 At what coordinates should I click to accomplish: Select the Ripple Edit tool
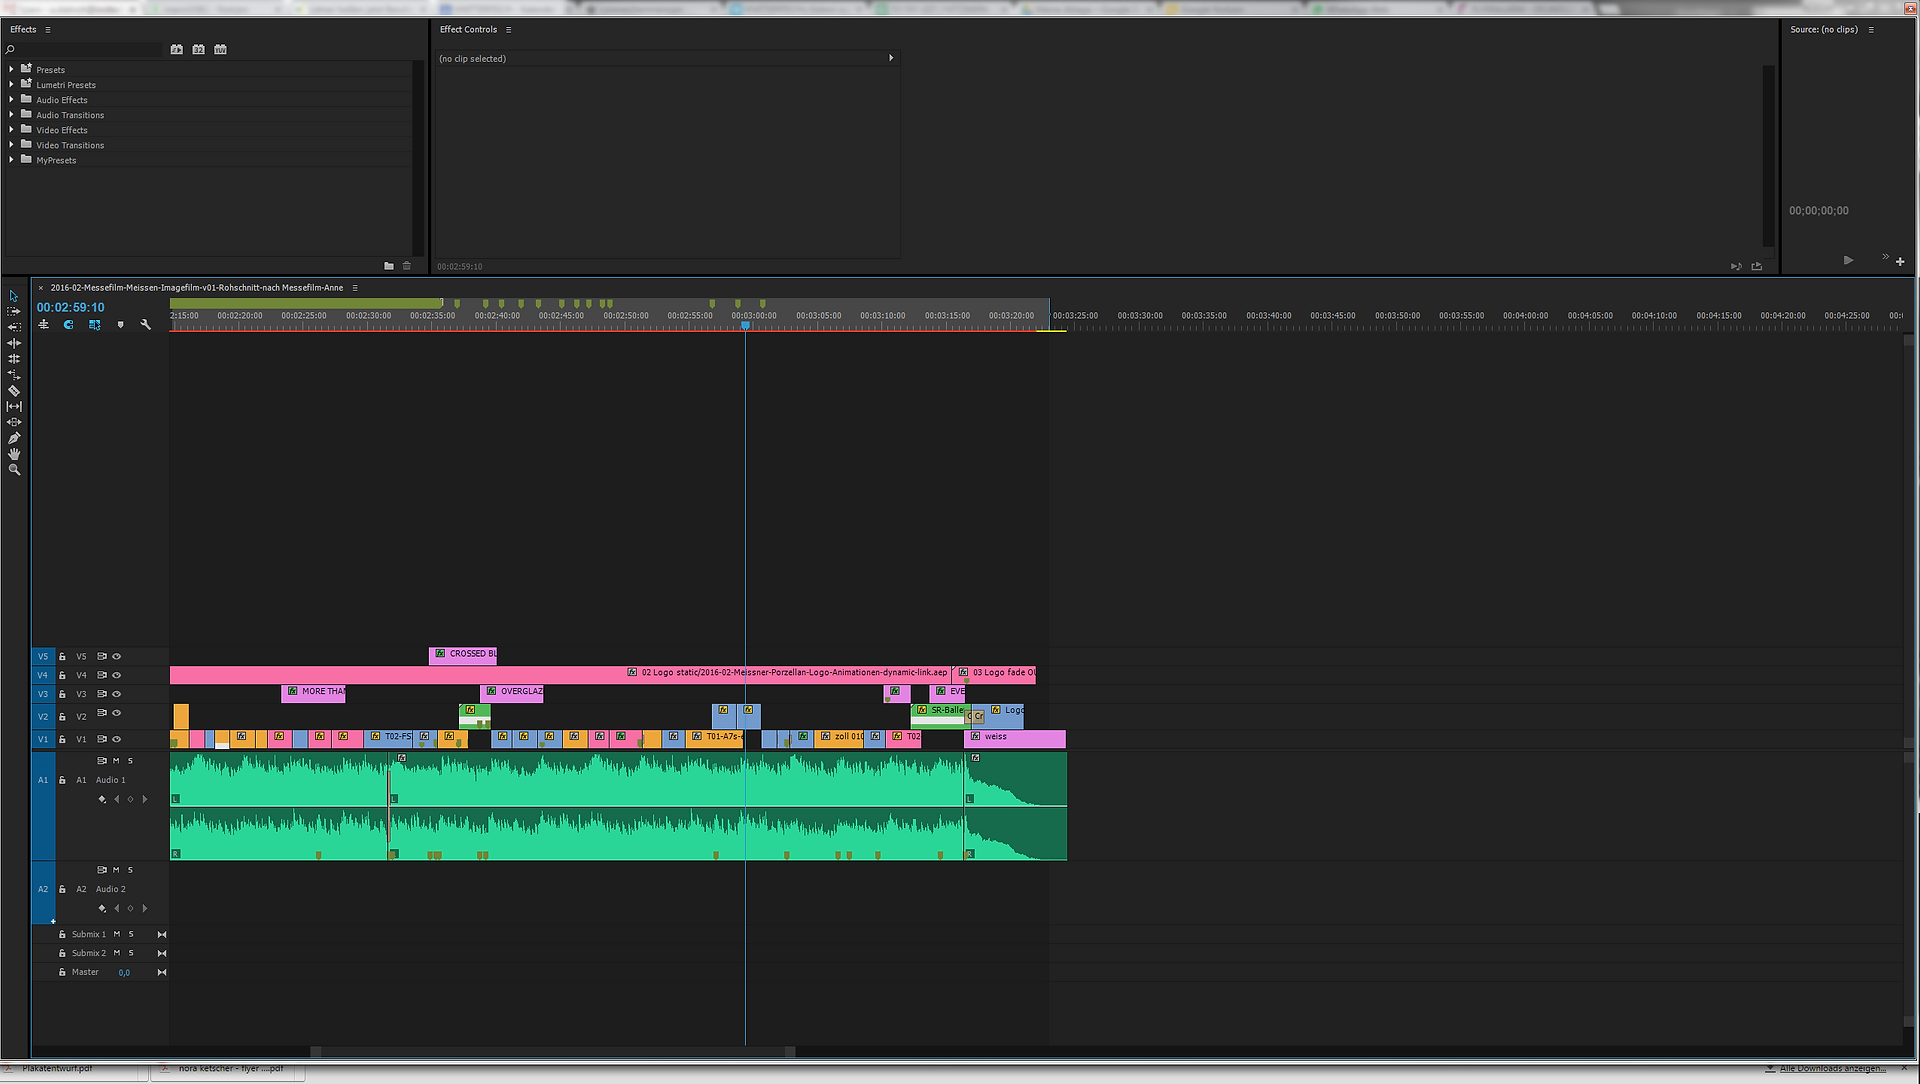point(14,343)
